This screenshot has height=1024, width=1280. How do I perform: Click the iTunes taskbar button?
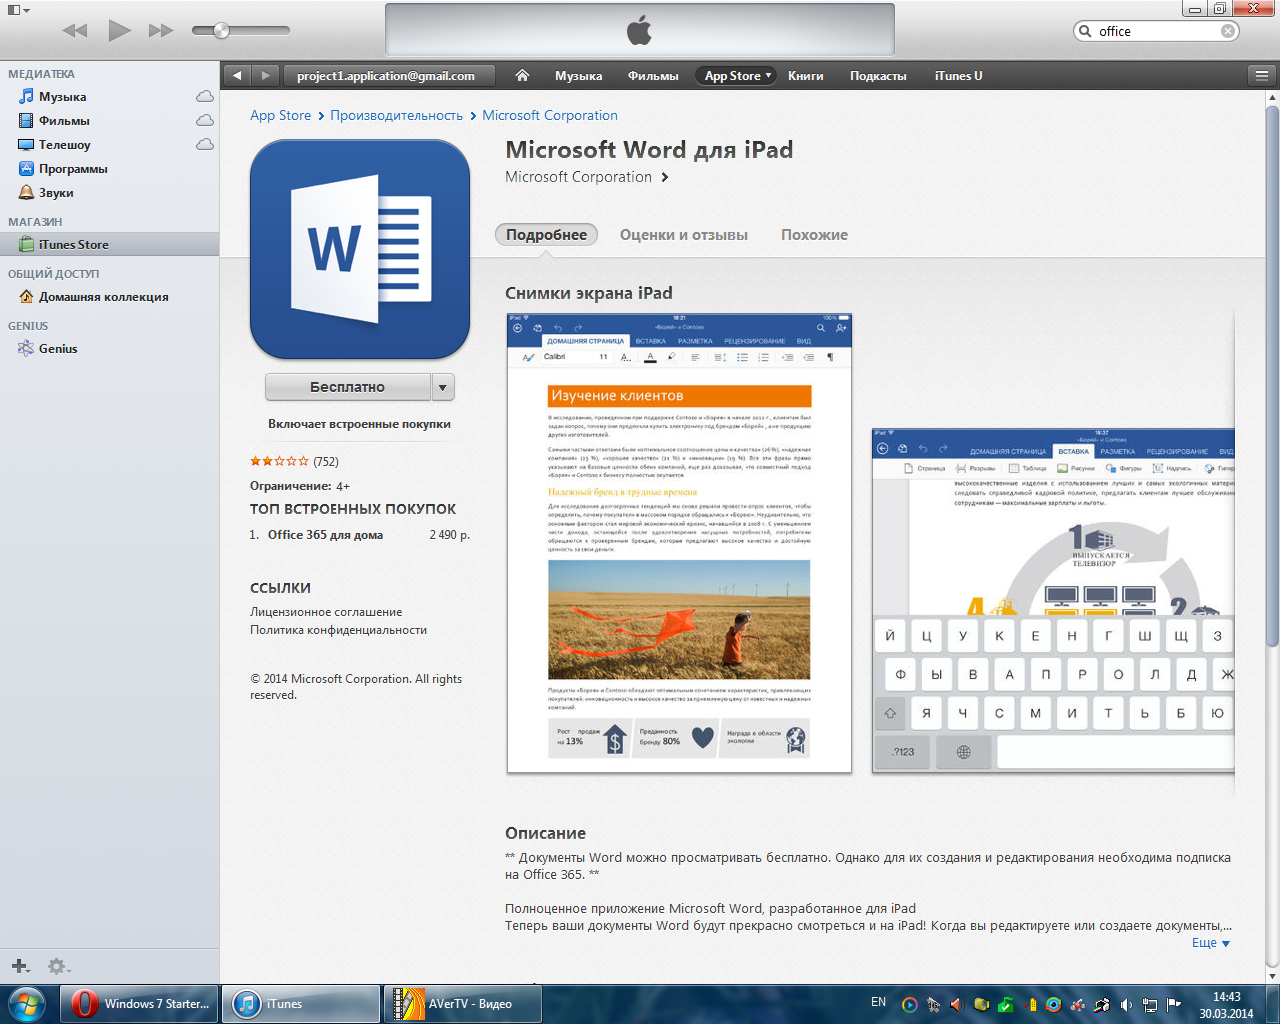tap(301, 1004)
